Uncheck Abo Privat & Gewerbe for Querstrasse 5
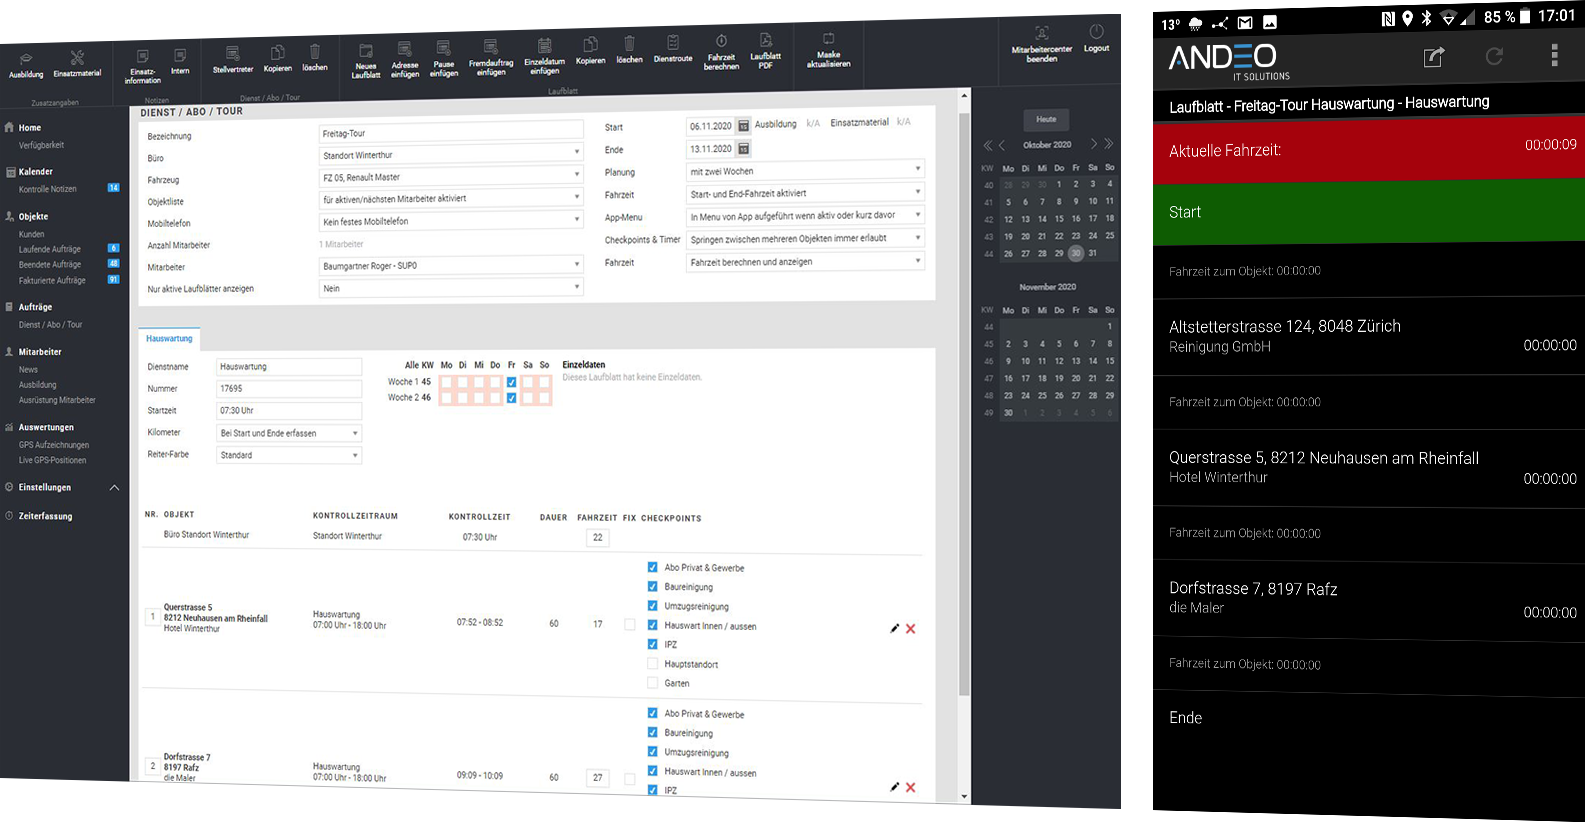This screenshot has height=822, width=1585. [652, 567]
